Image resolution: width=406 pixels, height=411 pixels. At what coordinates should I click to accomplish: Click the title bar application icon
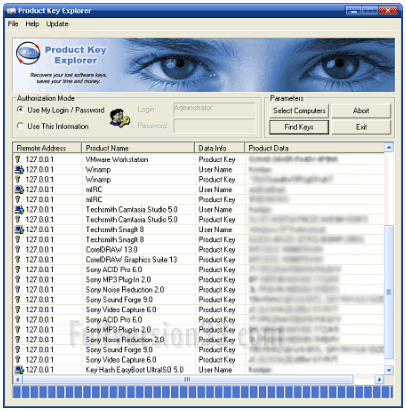click(x=11, y=11)
